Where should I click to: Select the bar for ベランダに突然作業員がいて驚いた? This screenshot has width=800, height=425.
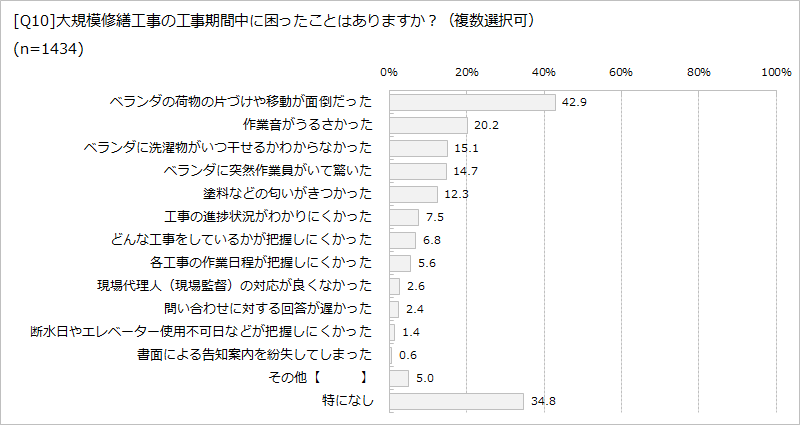tap(418, 171)
